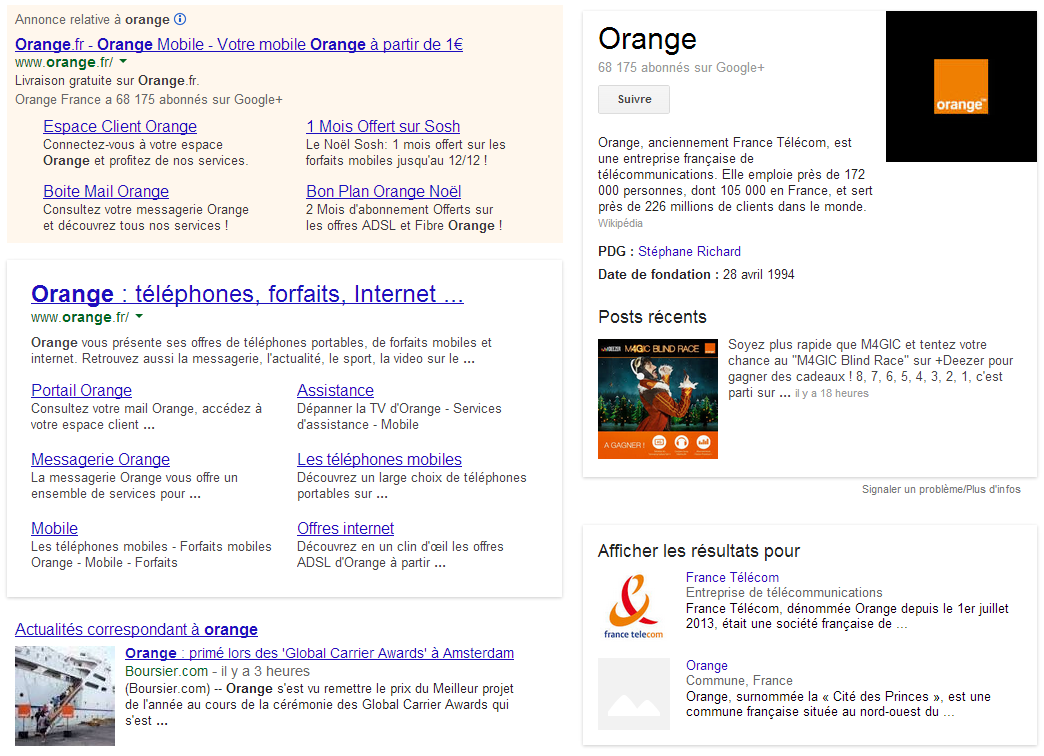Click '68 175 abonnés sur Google+' in knowledge panel
The width and height of the screenshot is (1044, 756).
681,67
